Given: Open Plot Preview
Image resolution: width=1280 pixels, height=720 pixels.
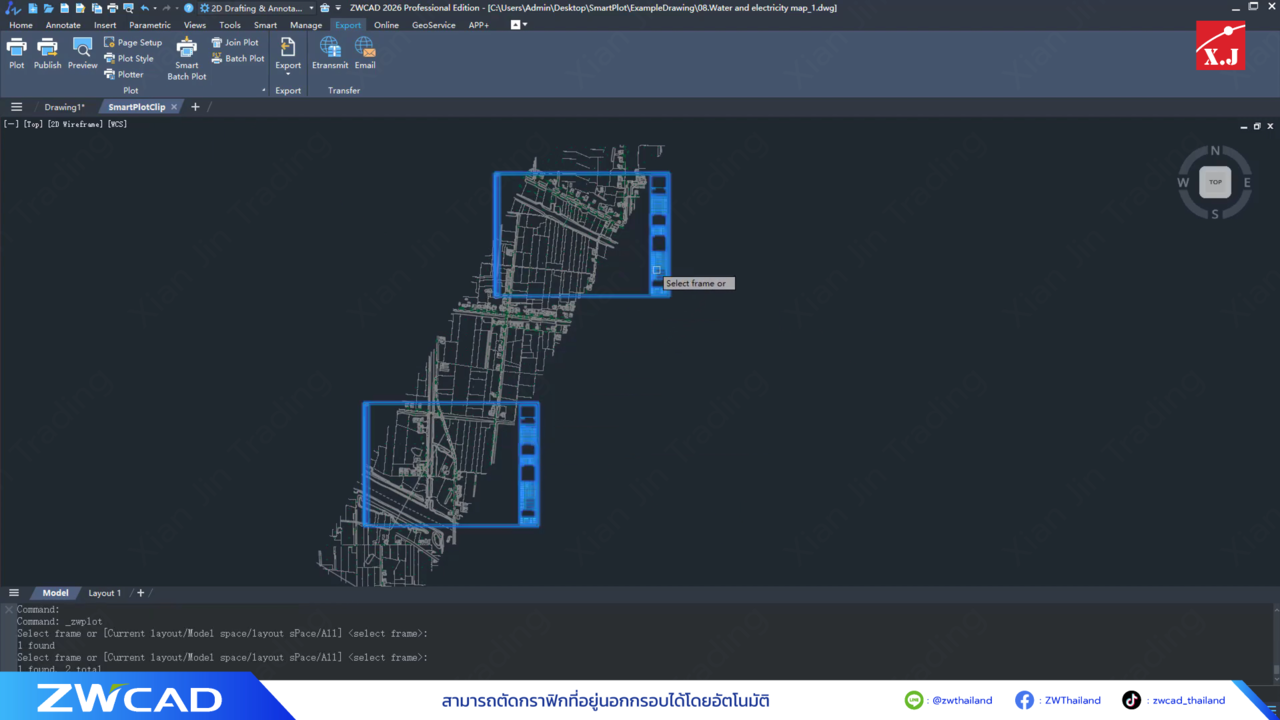Looking at the screenshot, I should point(83,53).
